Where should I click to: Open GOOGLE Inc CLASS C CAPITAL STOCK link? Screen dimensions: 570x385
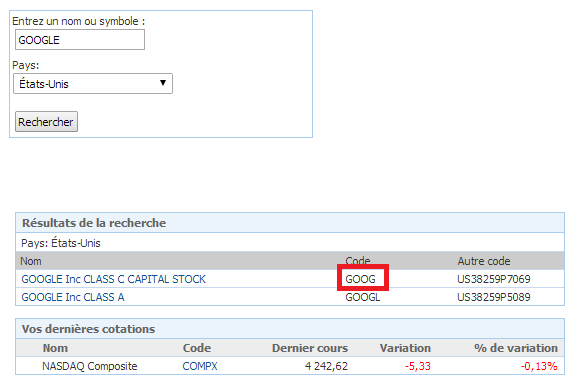pos(113,279)
